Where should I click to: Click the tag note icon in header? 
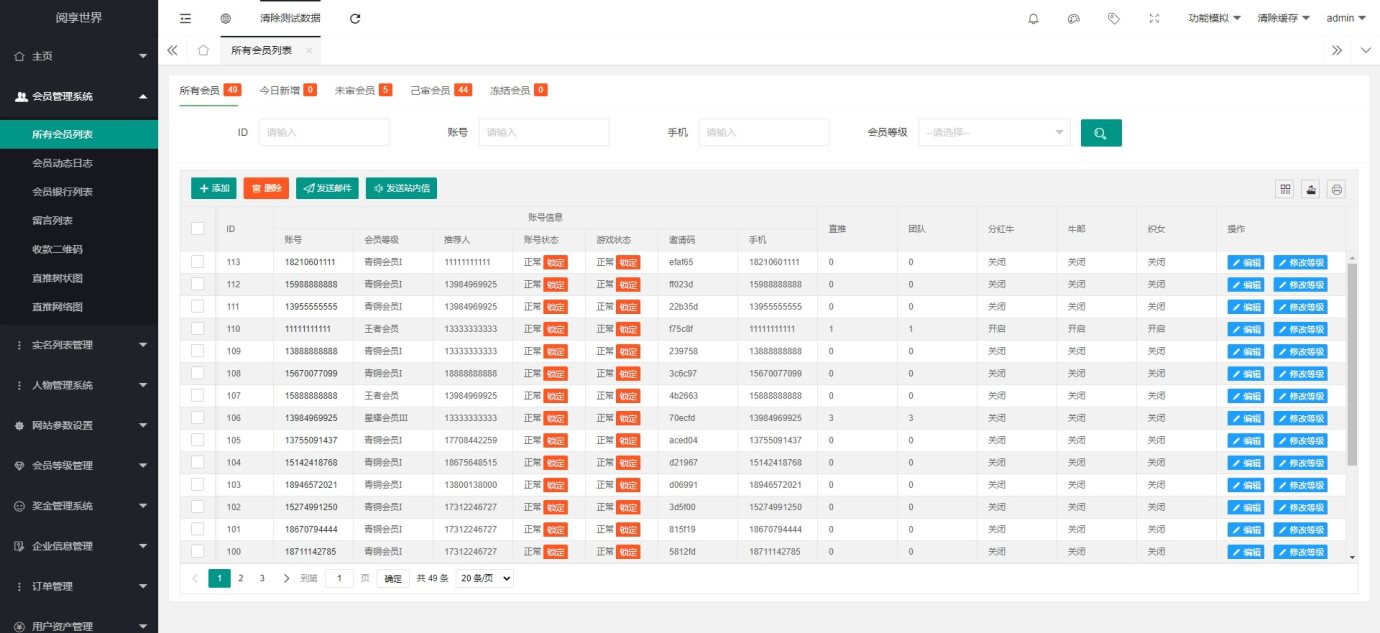click(x=1114, y=18)
